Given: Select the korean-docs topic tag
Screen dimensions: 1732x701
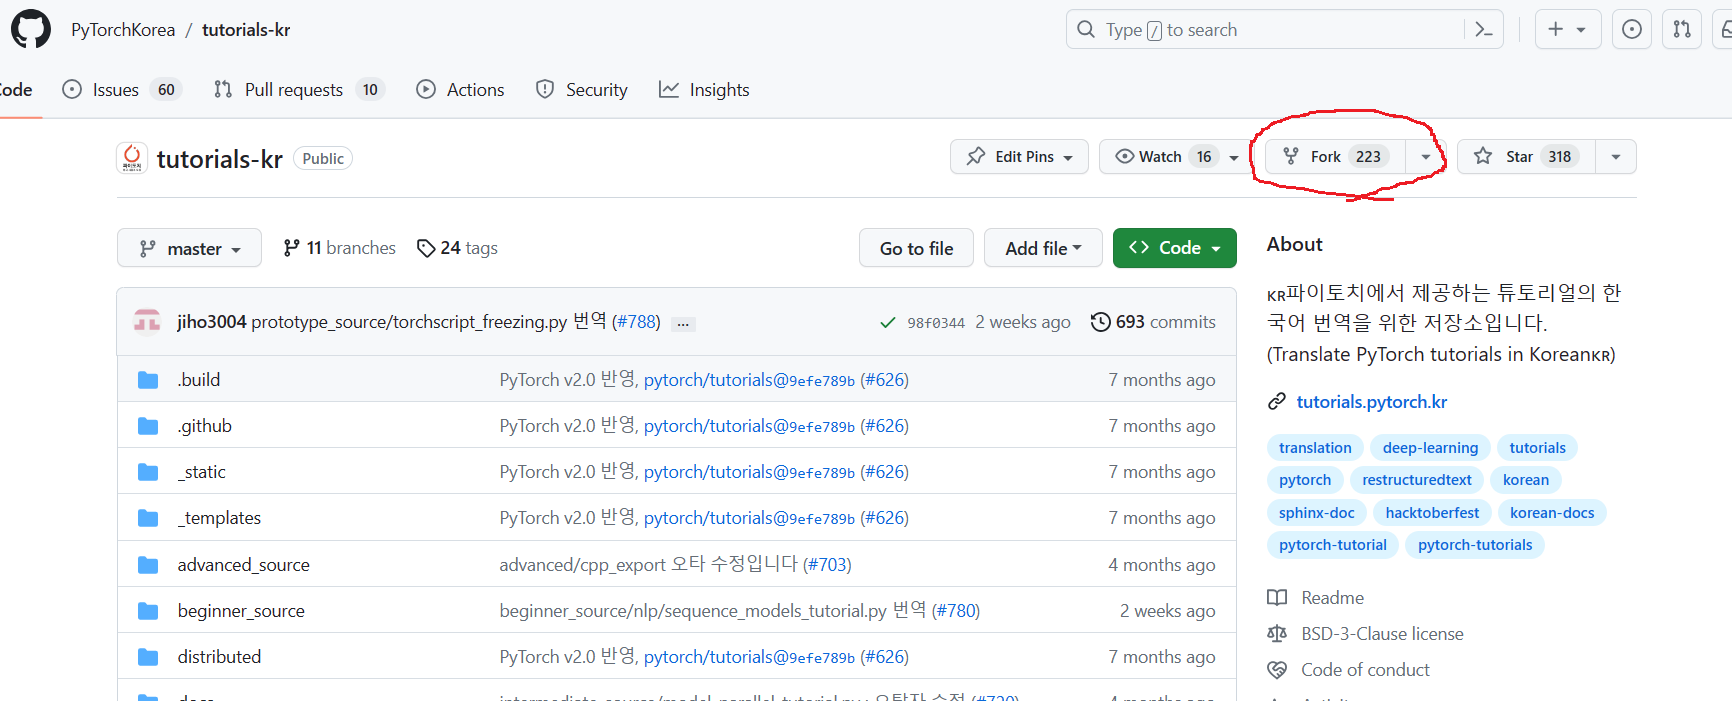Looking at the screenshot, I should pyautogui.click(x=1552, y=513).
